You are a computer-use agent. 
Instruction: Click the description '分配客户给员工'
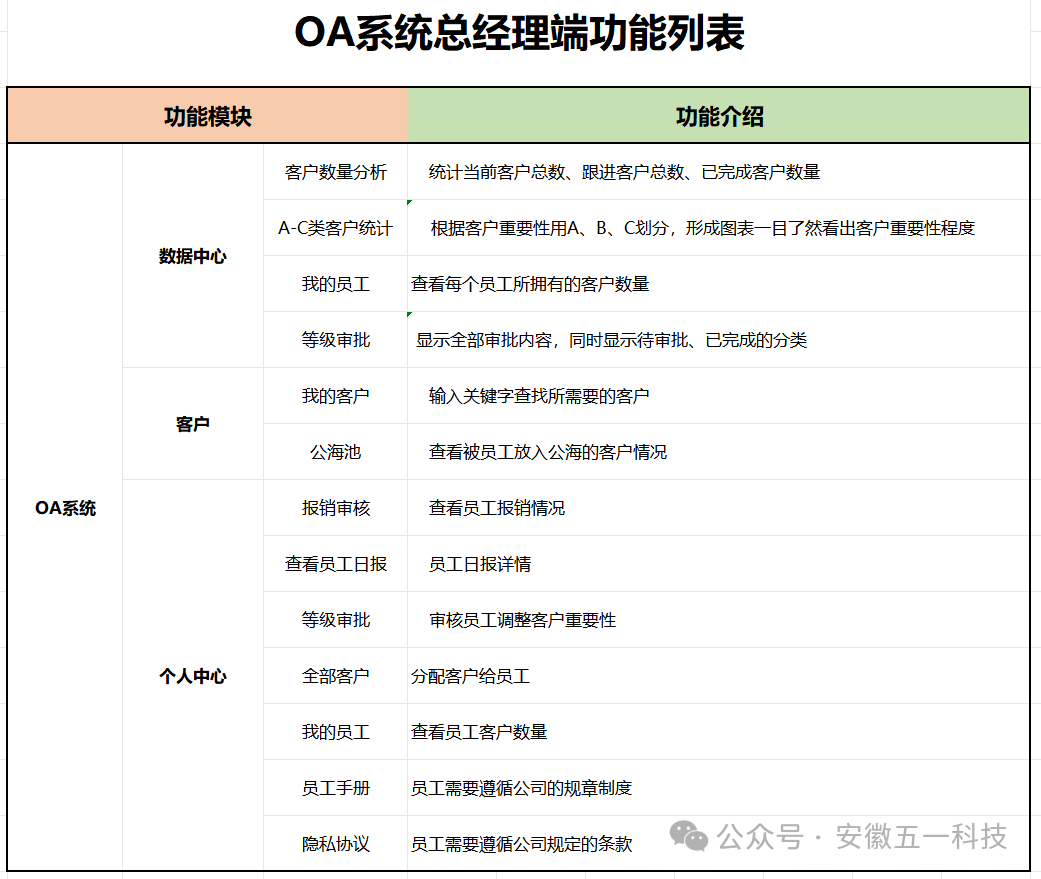(470, 676)
